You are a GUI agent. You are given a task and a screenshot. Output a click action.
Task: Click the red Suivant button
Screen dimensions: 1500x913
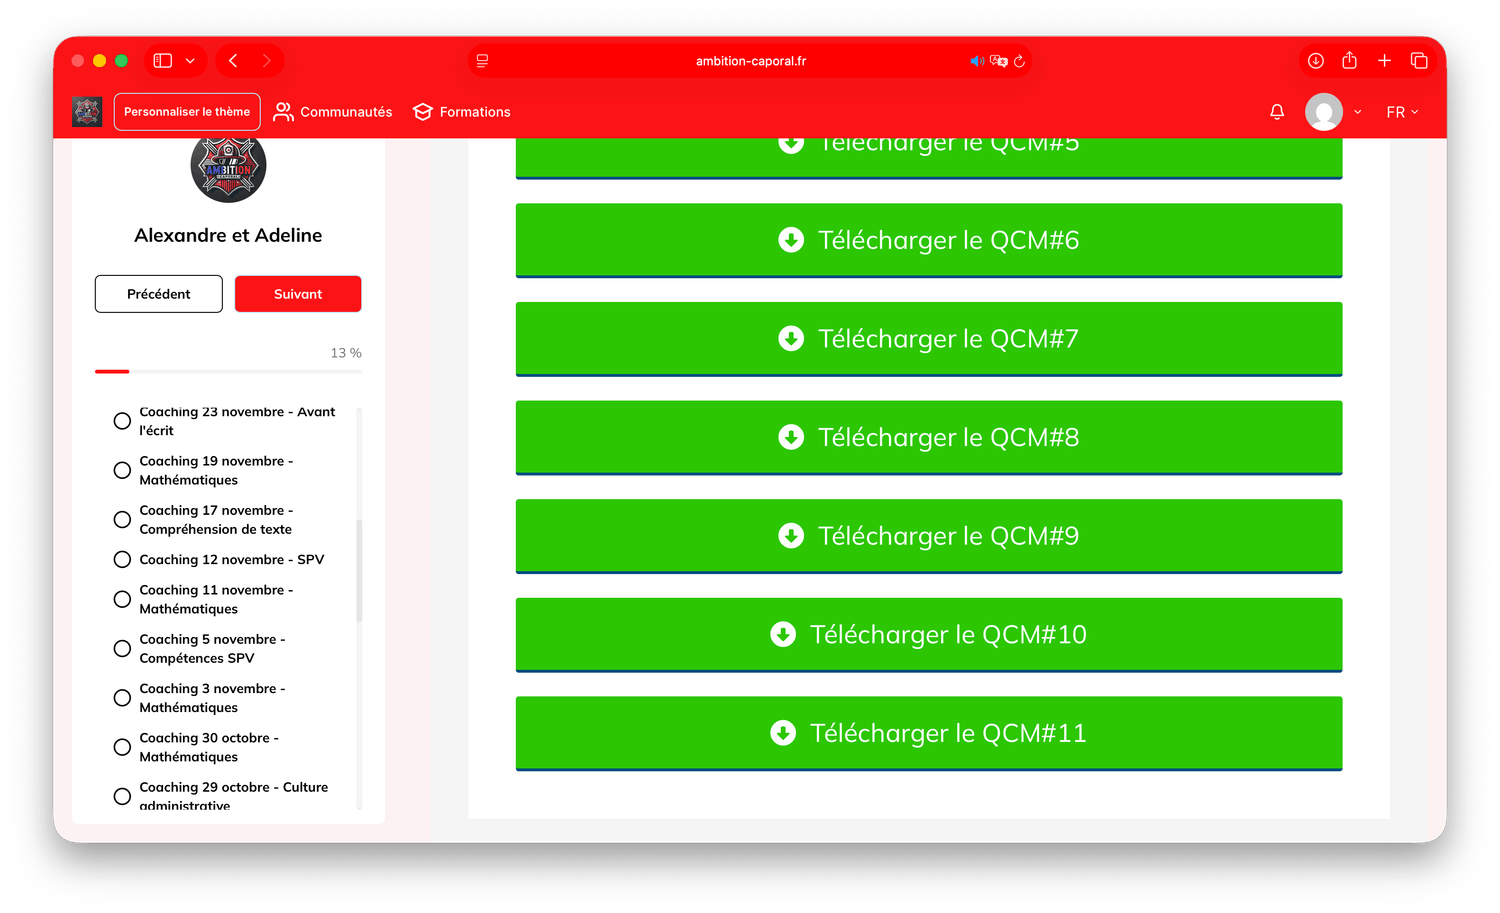(298, 294)
